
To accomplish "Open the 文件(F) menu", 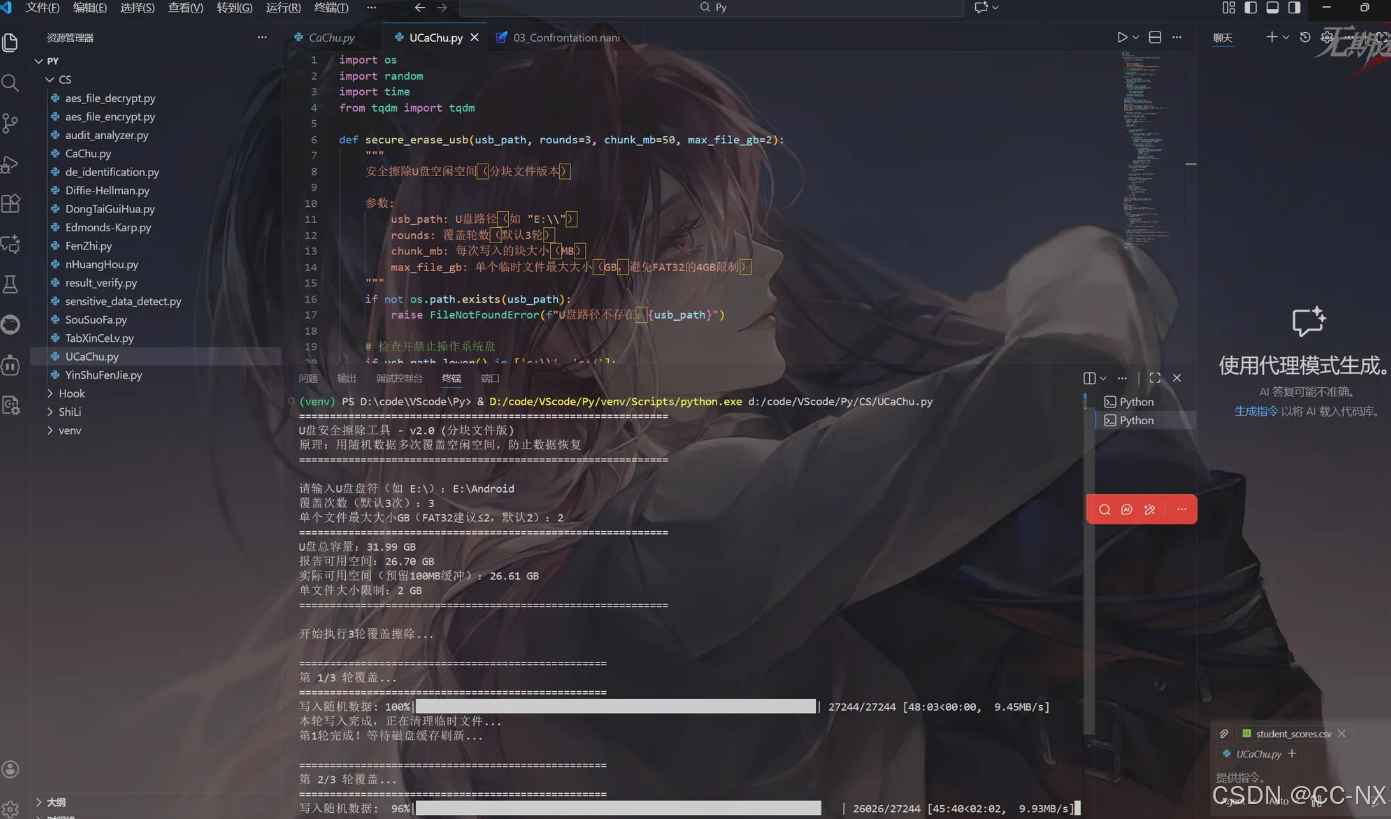I will [42, 7].
